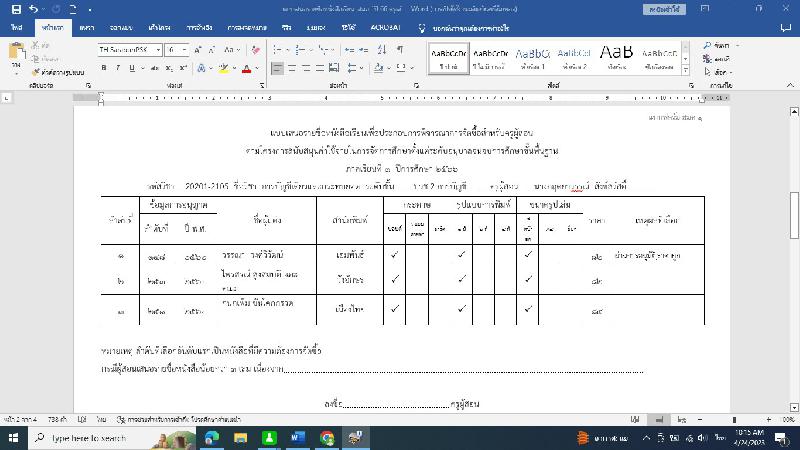The width and height of the screenshot is (800, 450).
Task: Open the File tab
Action: (16, 28)
